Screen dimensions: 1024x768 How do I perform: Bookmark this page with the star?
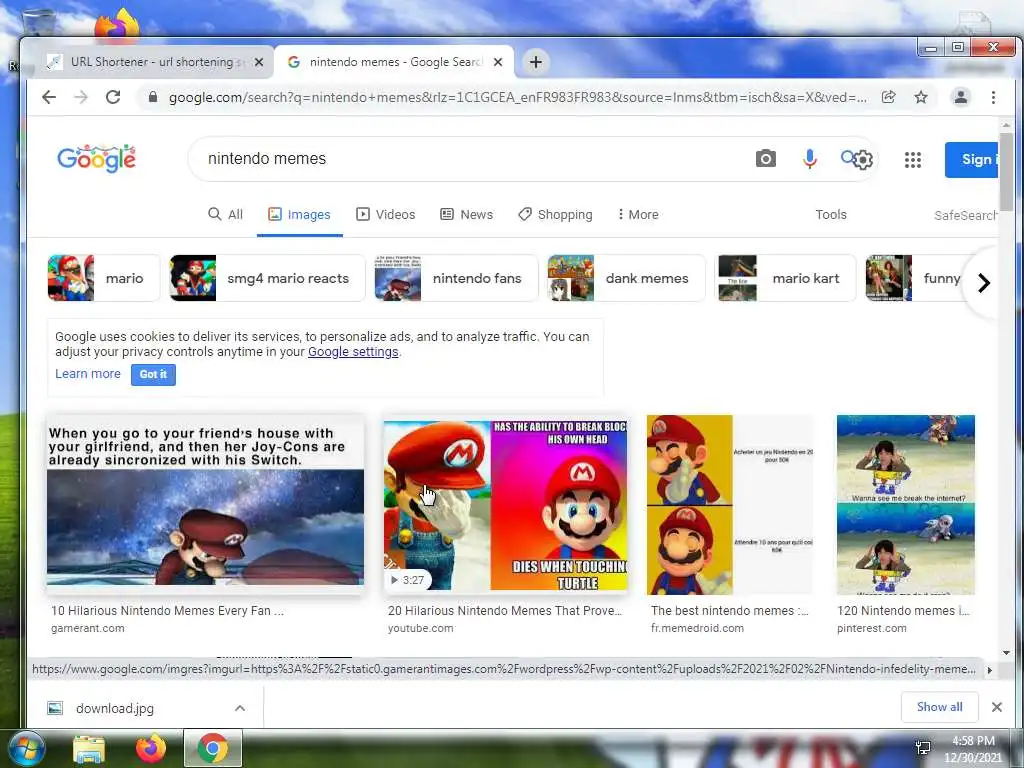pos(921,97)
